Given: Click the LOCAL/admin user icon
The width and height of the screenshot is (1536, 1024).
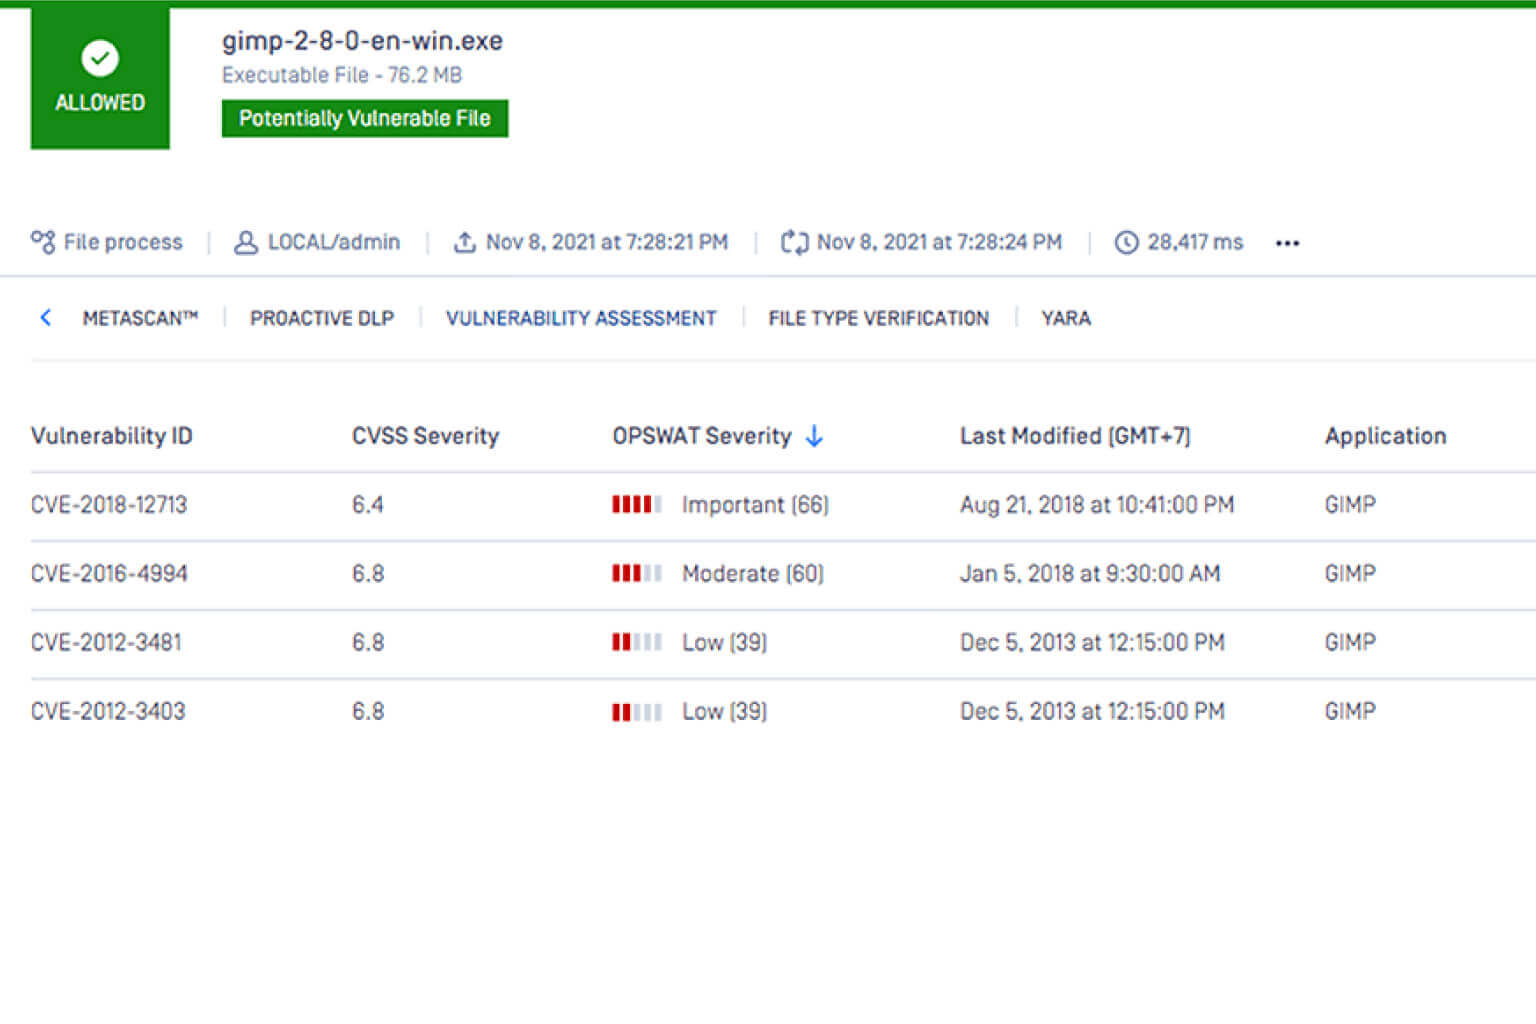Looking at the screenshot, I should pyautogui.click(x=245, y=242).
